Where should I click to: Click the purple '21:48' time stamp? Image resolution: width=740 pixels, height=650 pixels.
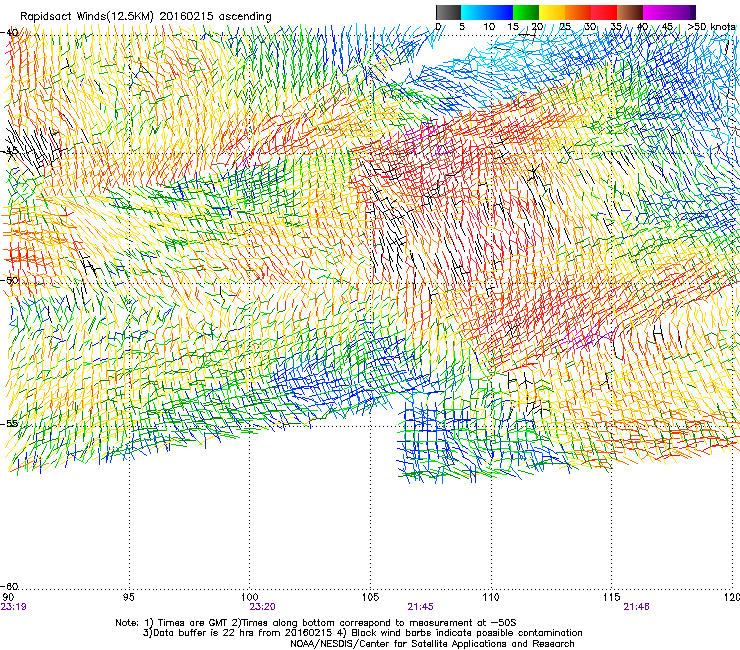coord(636,607)
